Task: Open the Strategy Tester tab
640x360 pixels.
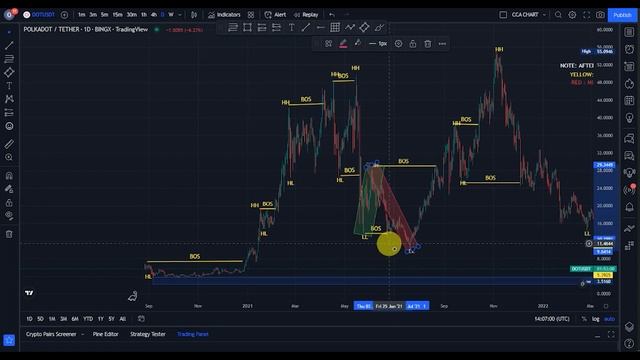Action: [x=148, y=334]
